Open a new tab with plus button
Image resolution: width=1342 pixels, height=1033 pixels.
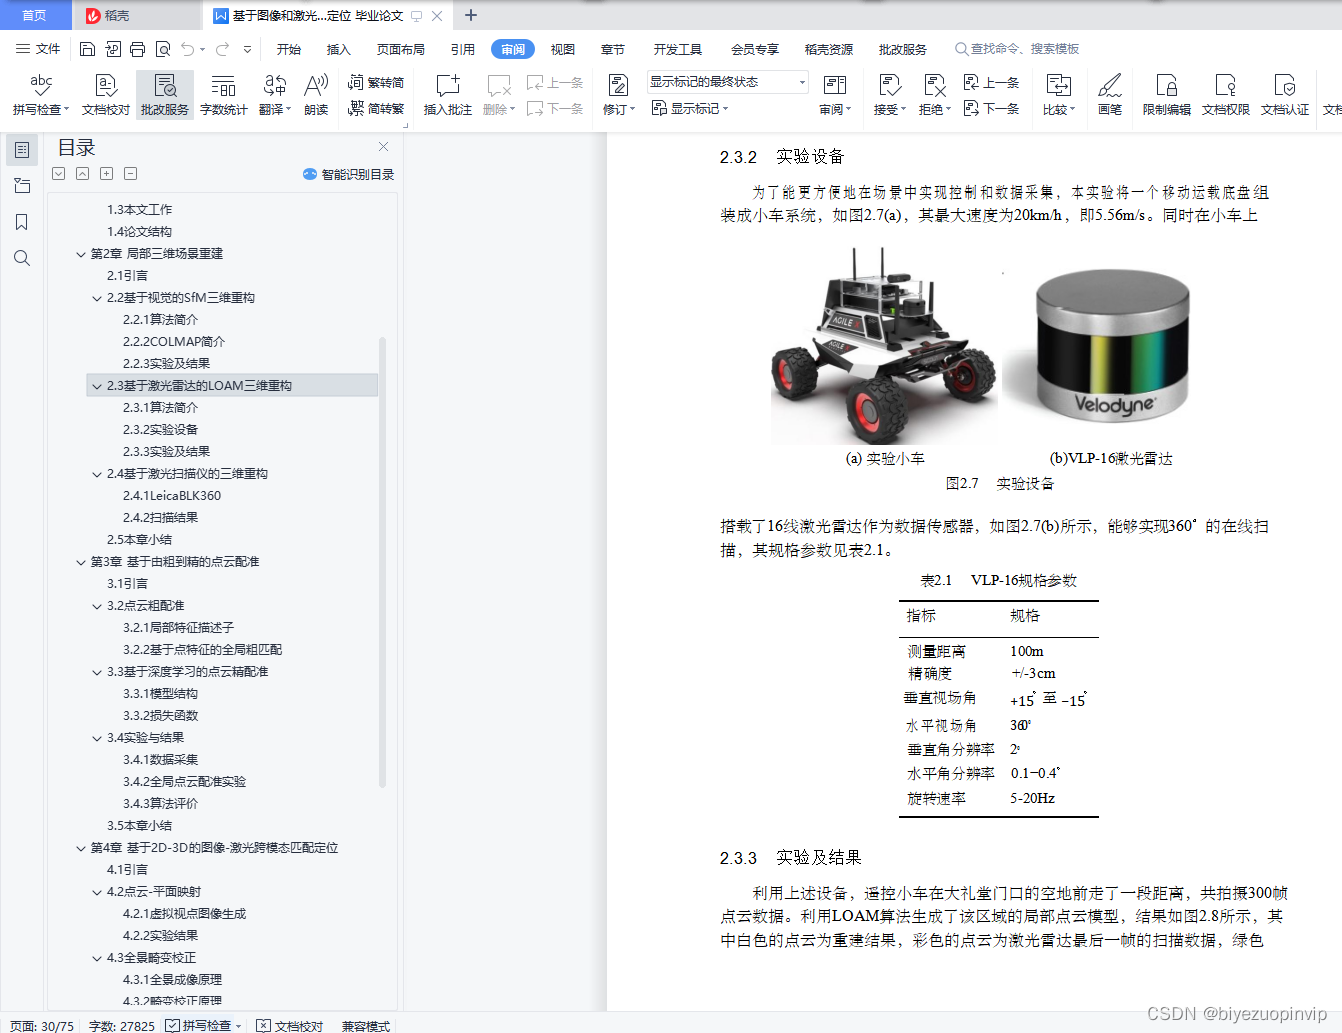point(471,15)
